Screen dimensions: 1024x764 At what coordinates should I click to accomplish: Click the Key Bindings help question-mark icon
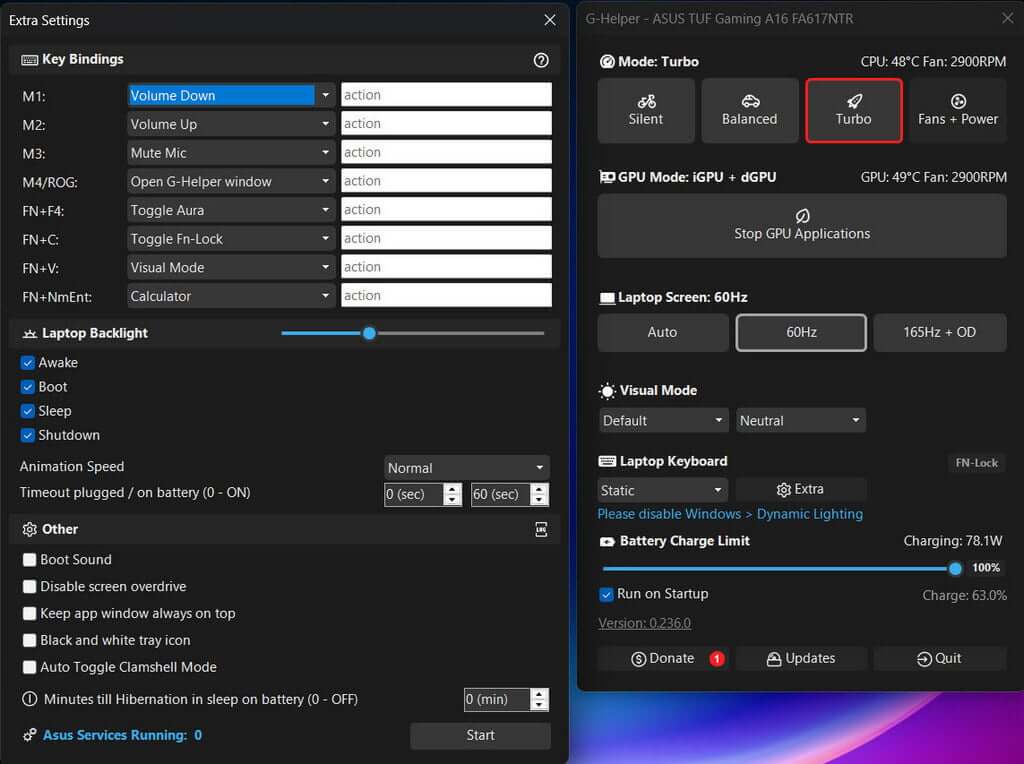[541, 60]
